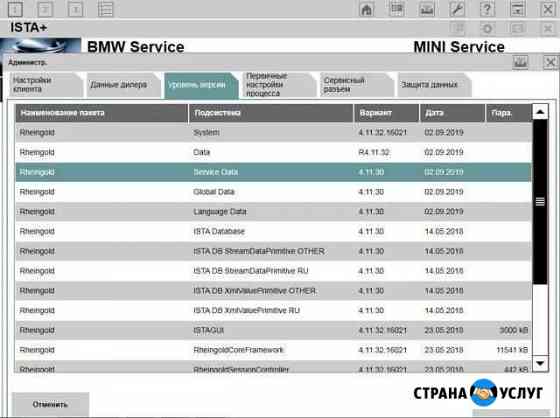Open the home screen via house icon
This screenshot has width=560, height=418.
pyautogui.click(x=366, y=9)
